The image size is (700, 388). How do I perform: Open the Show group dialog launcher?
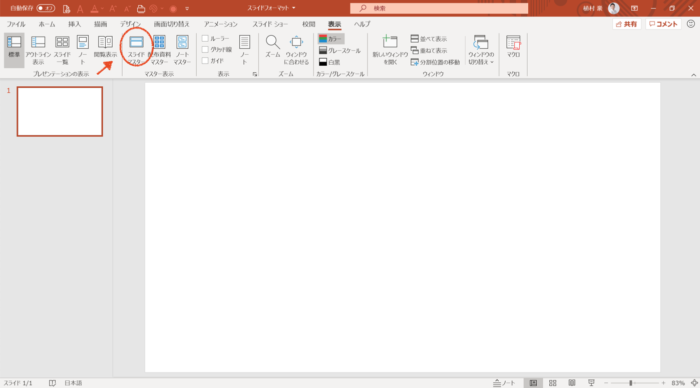[x=254, y=74]
